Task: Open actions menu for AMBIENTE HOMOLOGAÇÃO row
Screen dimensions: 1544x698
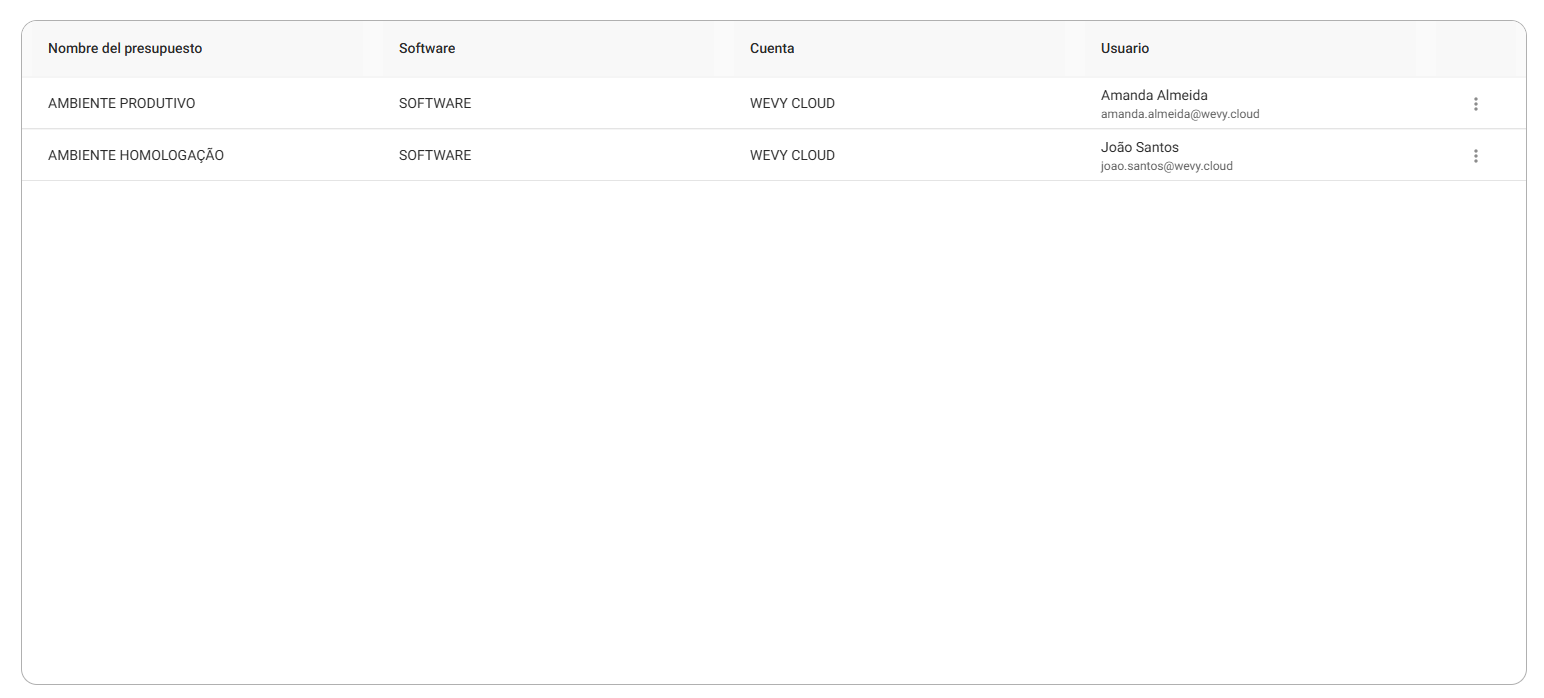Action: 1475,156
